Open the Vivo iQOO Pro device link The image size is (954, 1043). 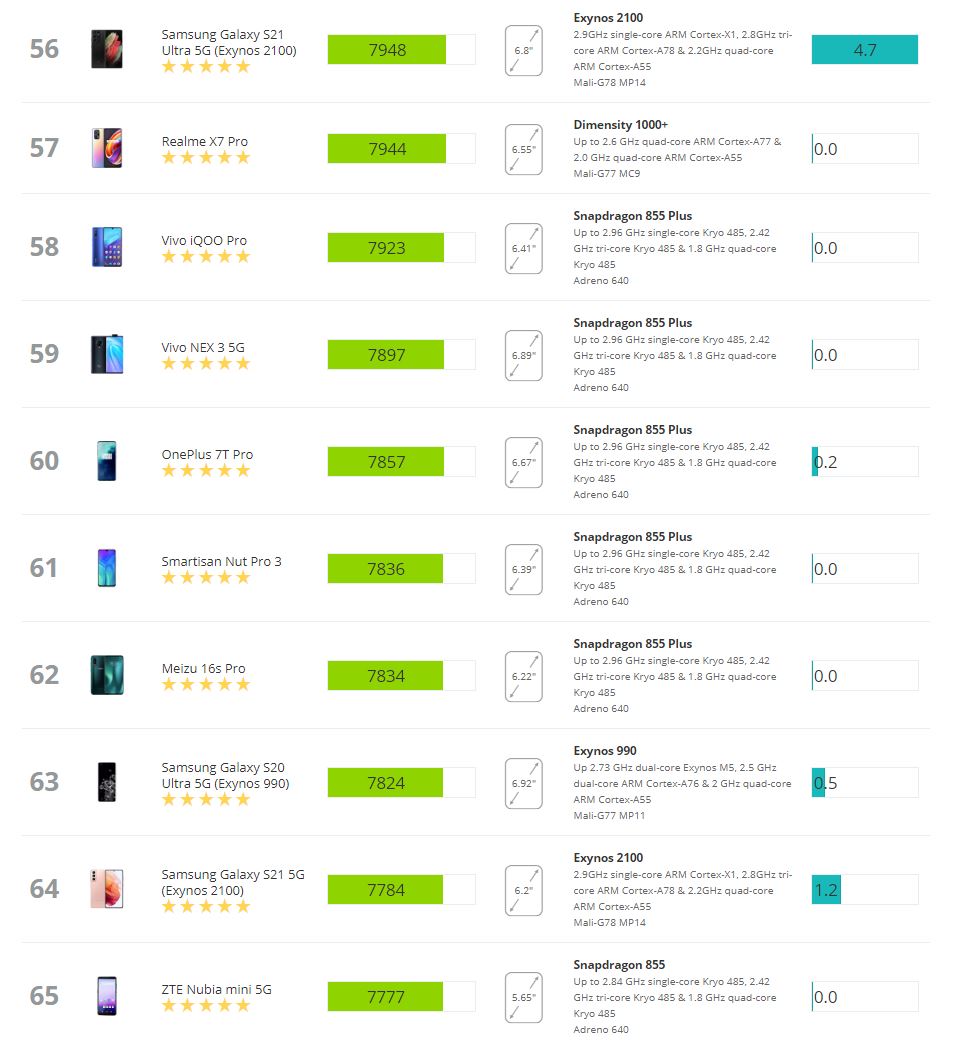tap(204, 241)
